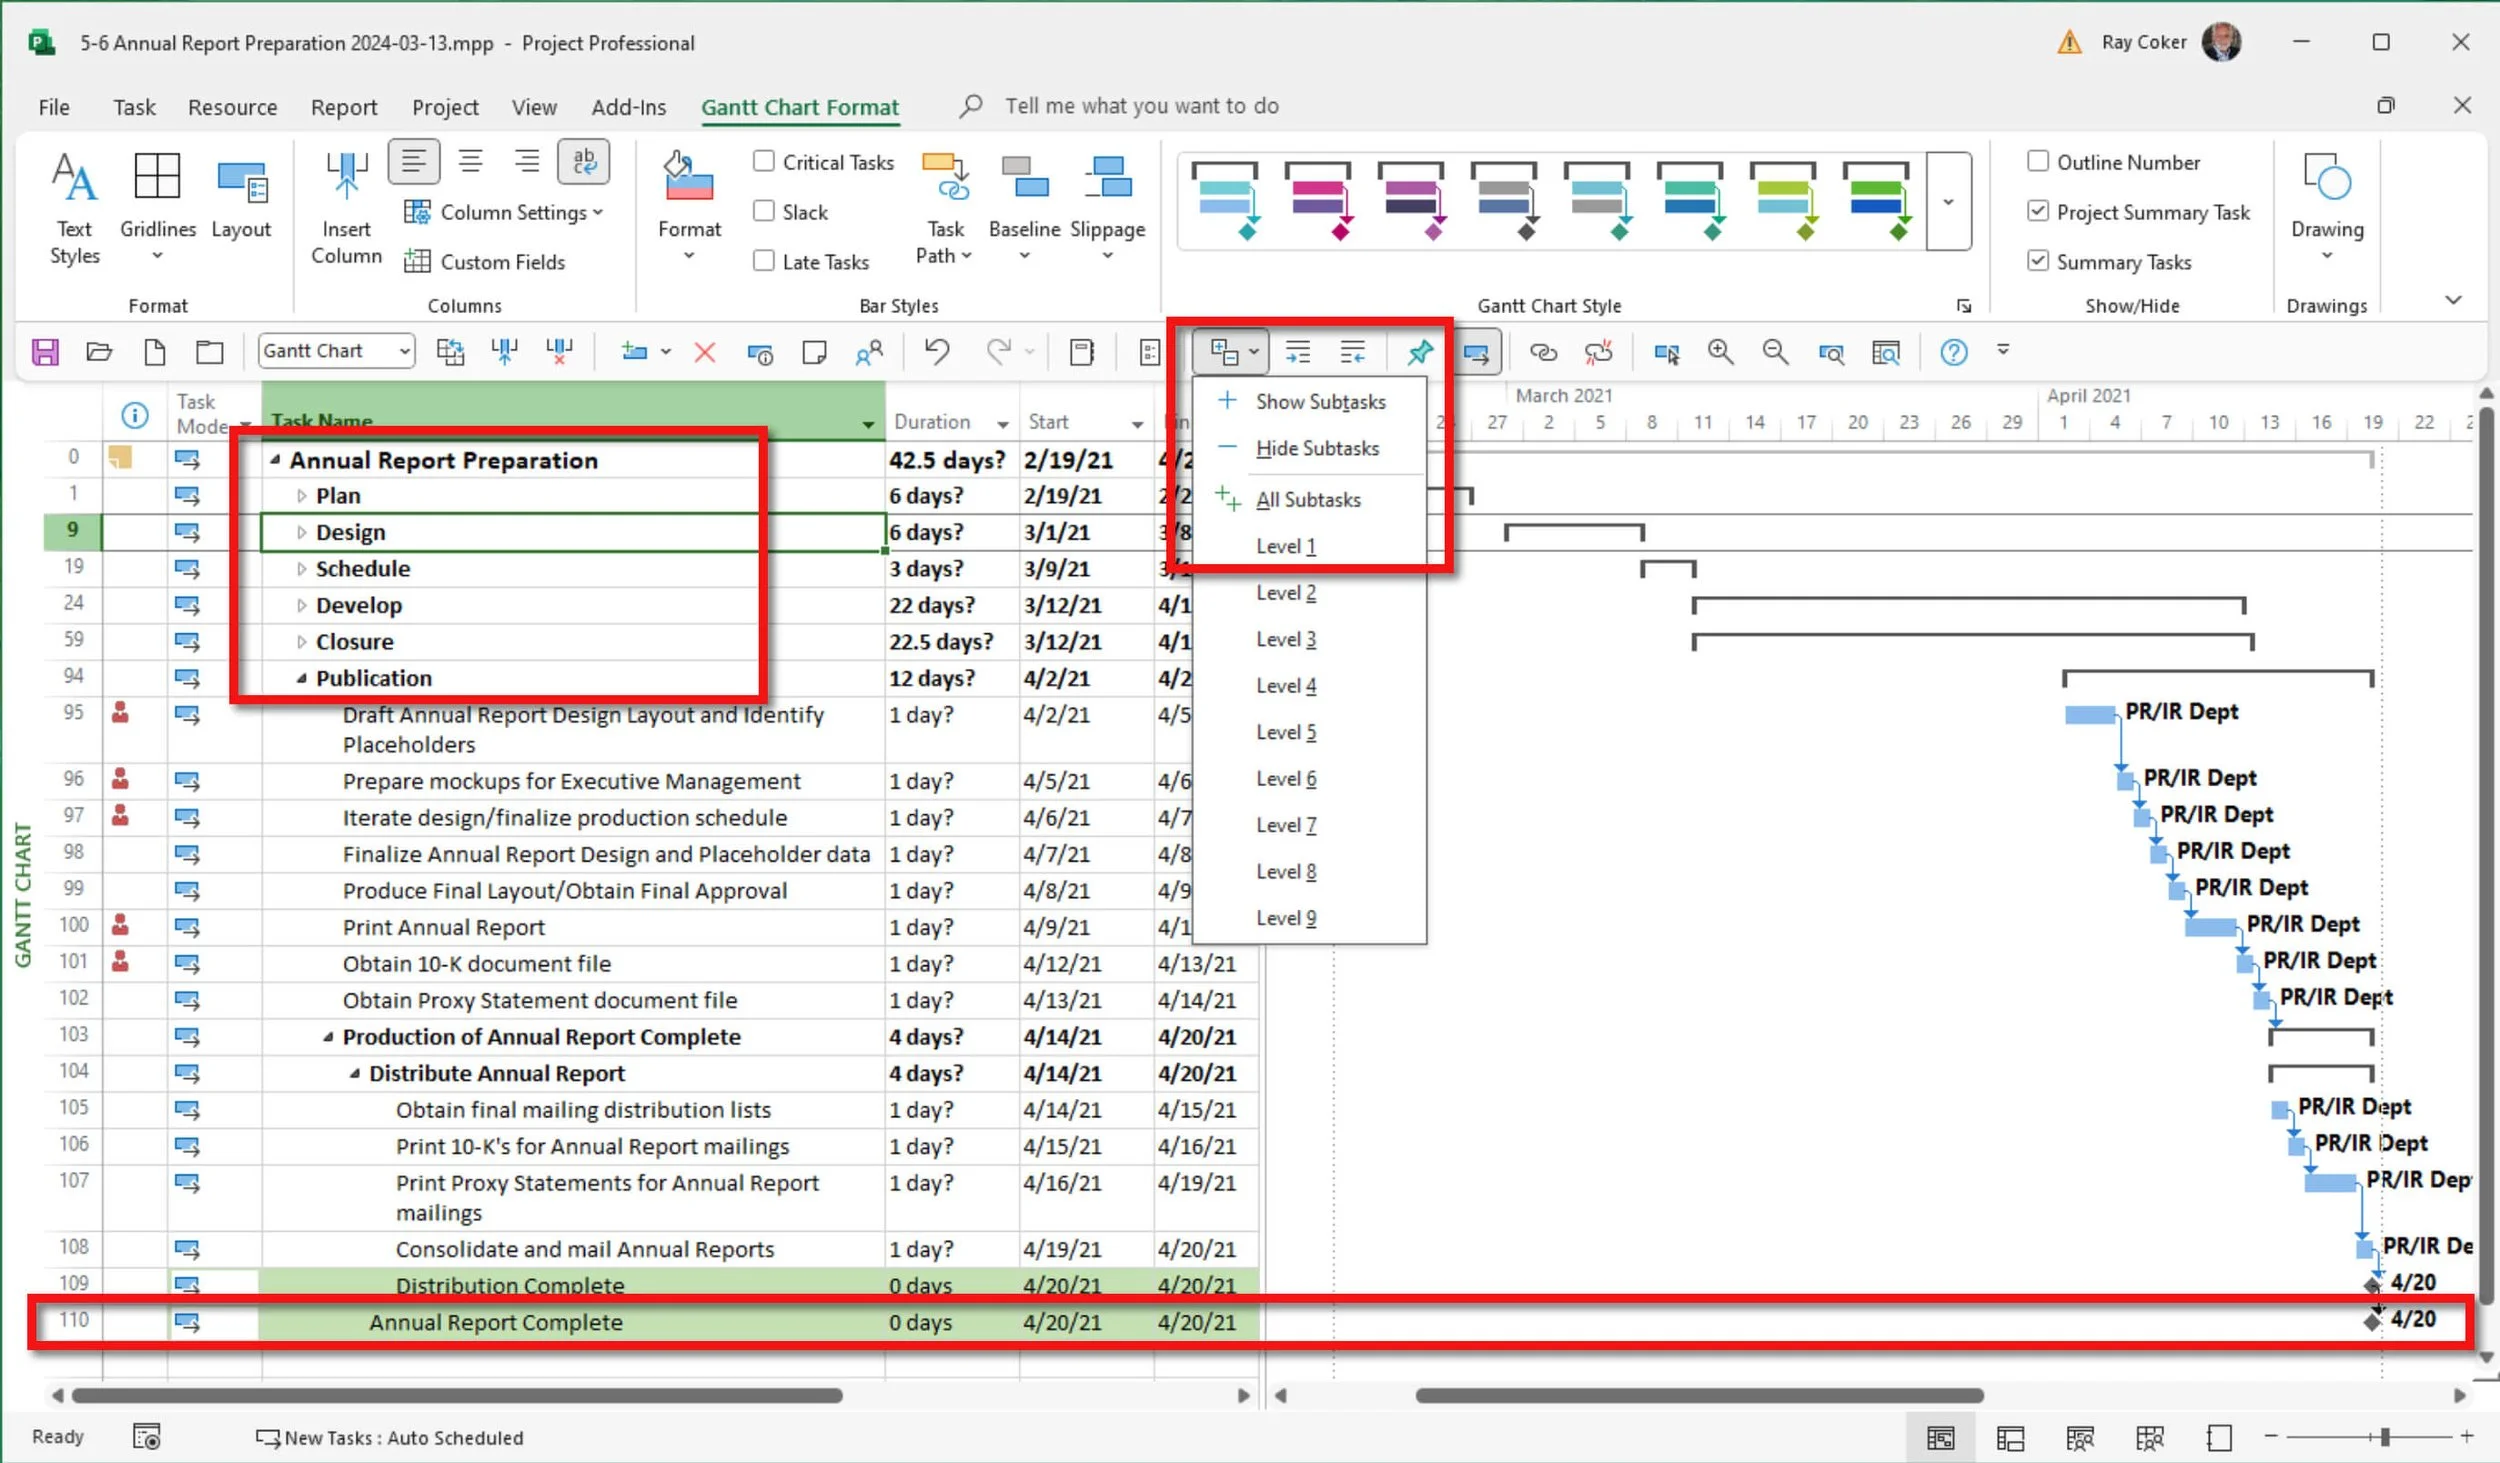The width and height of the screenshot is (2500, 1463).
Task: Select the Duration cell of Develop
Action: (951, 606)
